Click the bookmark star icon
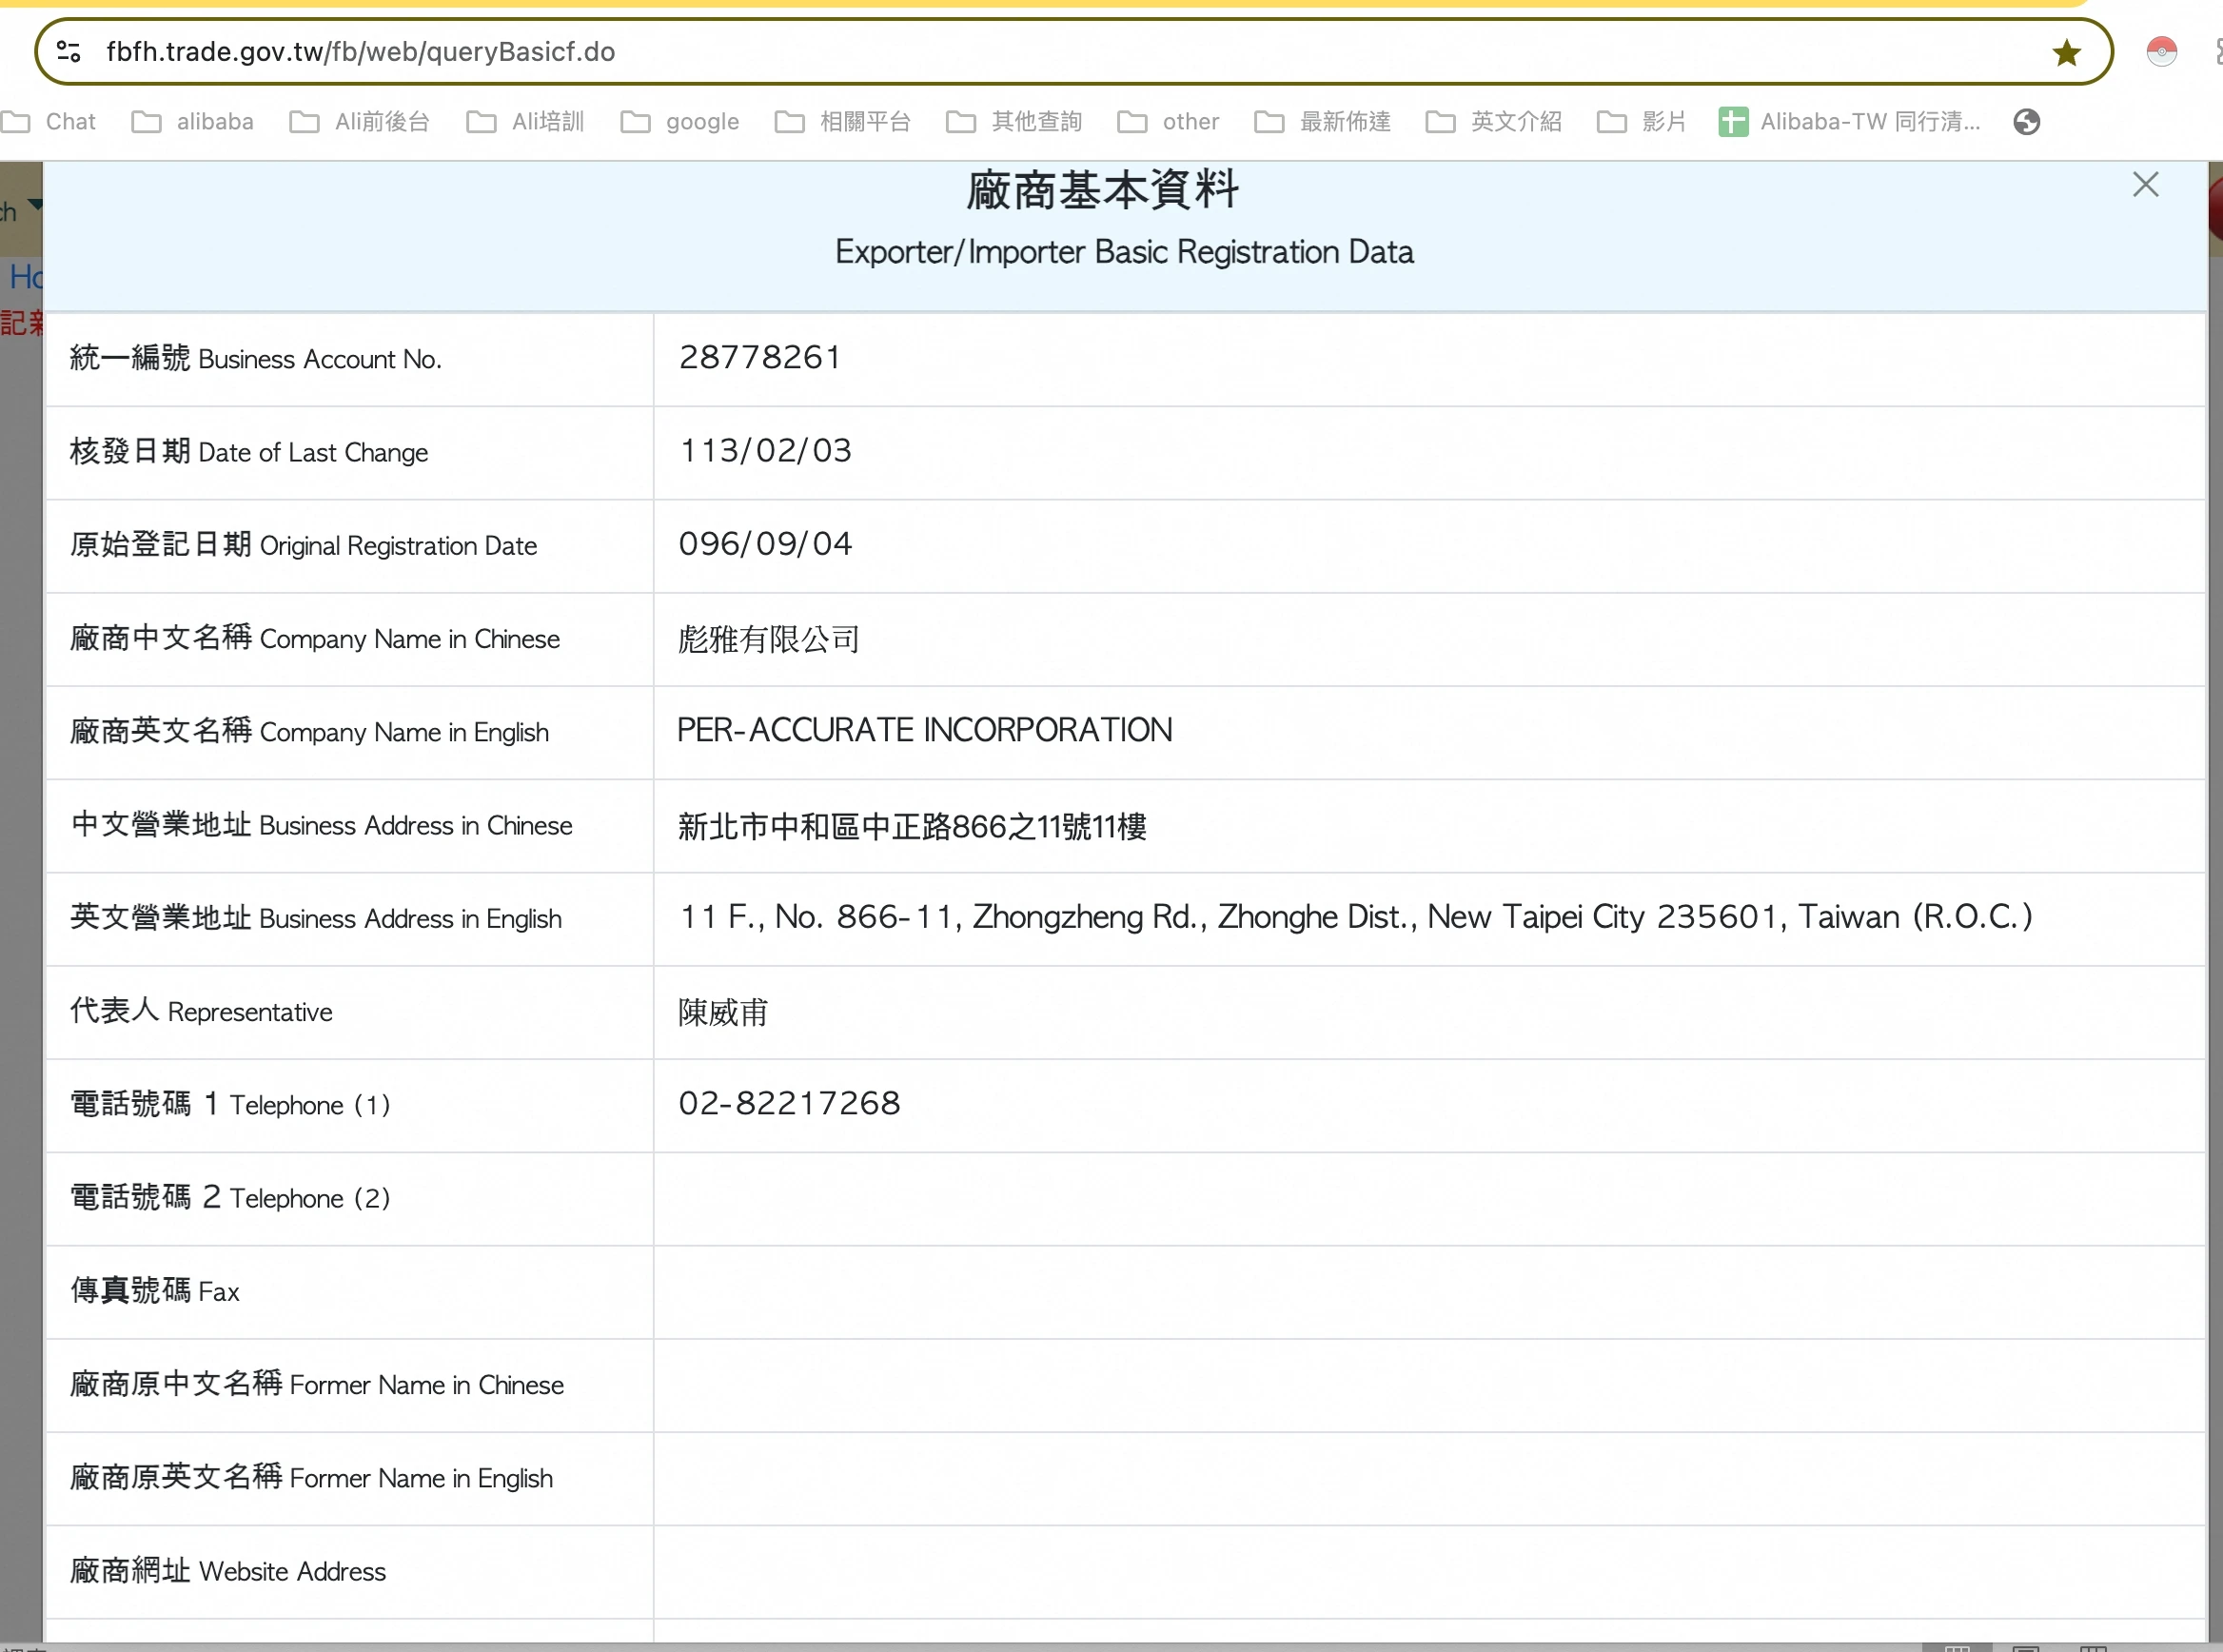Screen dimensions: 2223x1652 coord(2066,53)
